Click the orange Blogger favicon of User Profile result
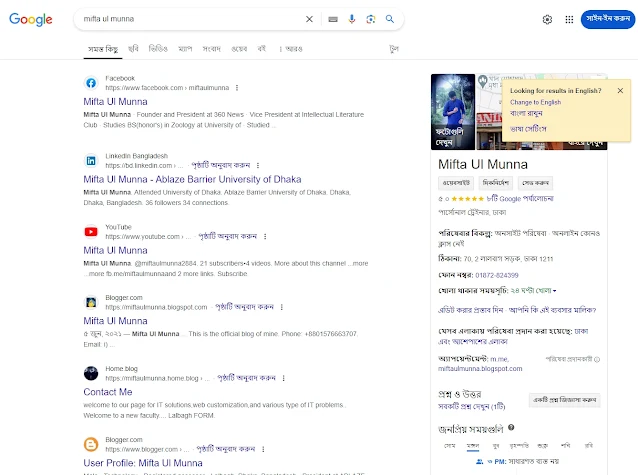This screenshot has height=475, width=638. pyautogui.click(x=91, y=444)
